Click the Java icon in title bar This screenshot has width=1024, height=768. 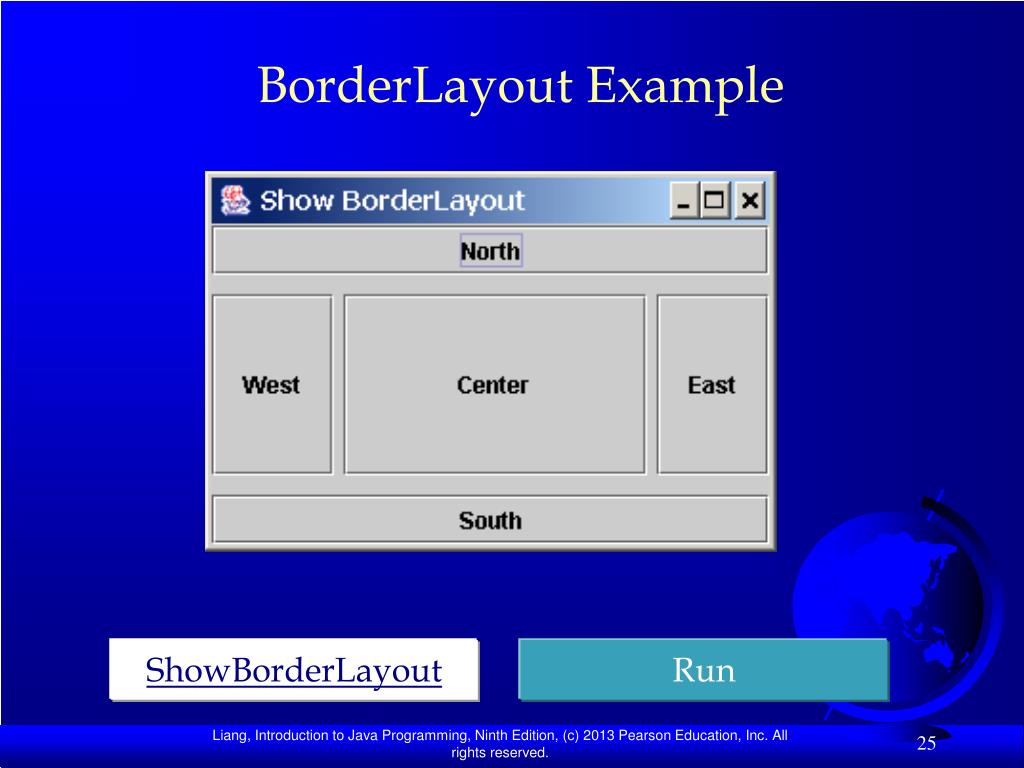[x=235, y=200]
